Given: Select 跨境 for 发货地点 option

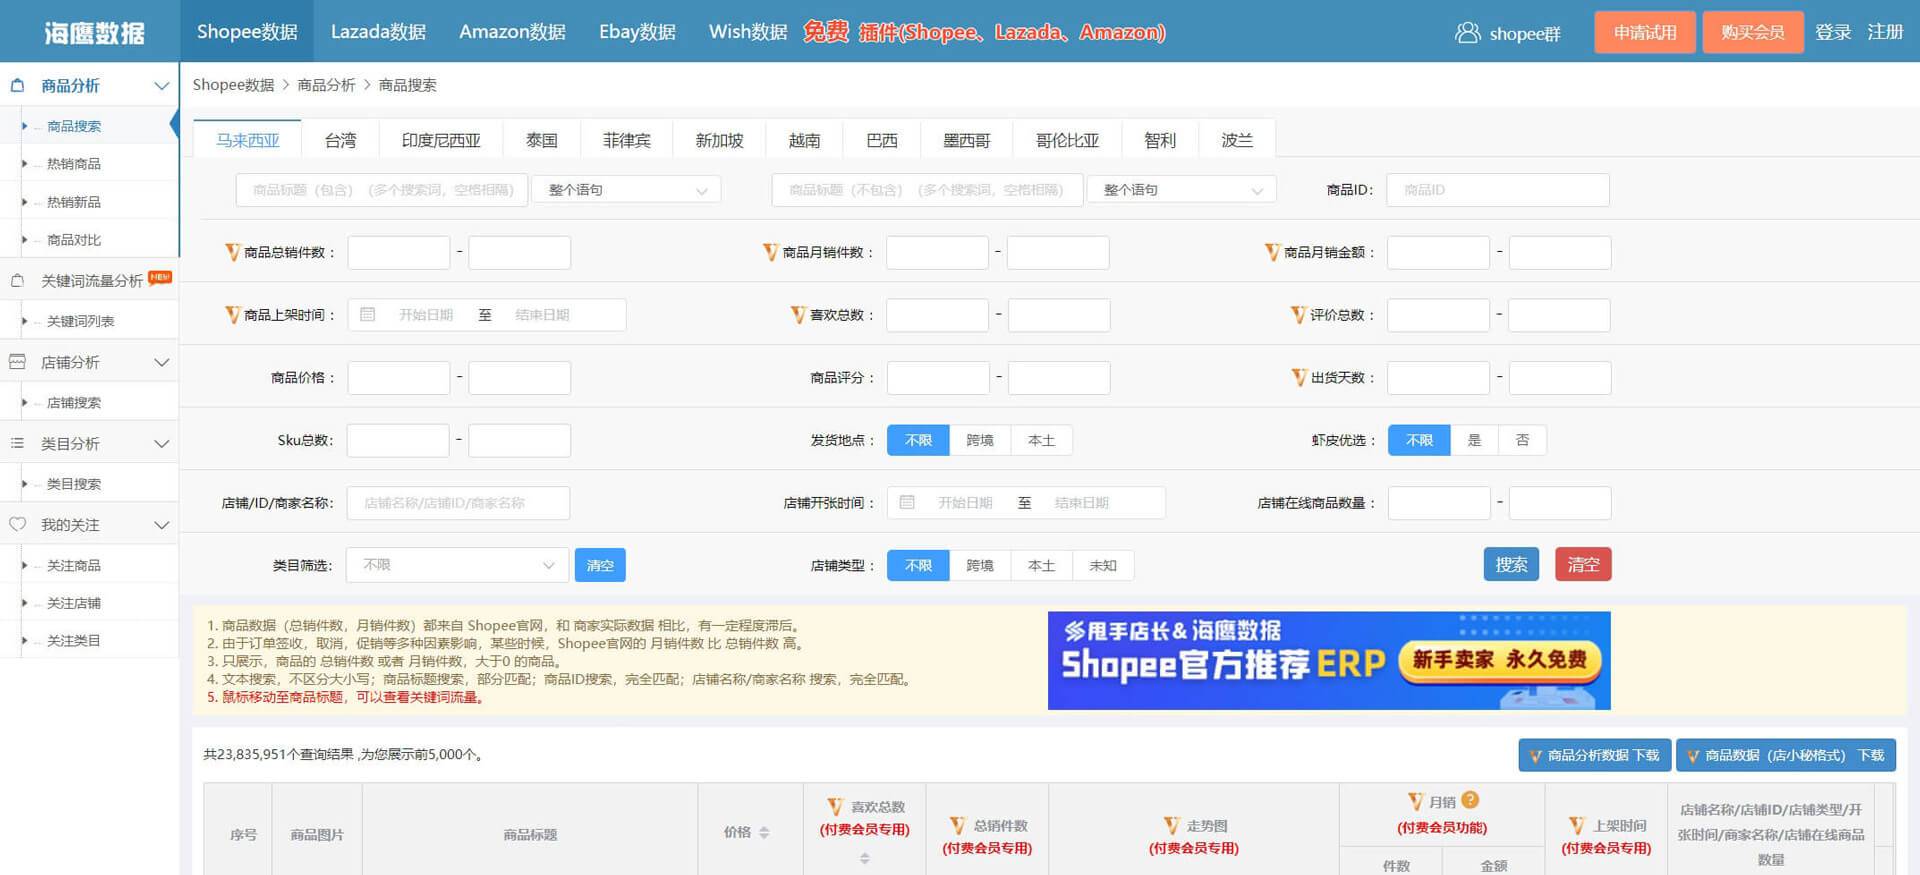Looking at the screenshot, I should click(979, 440).
